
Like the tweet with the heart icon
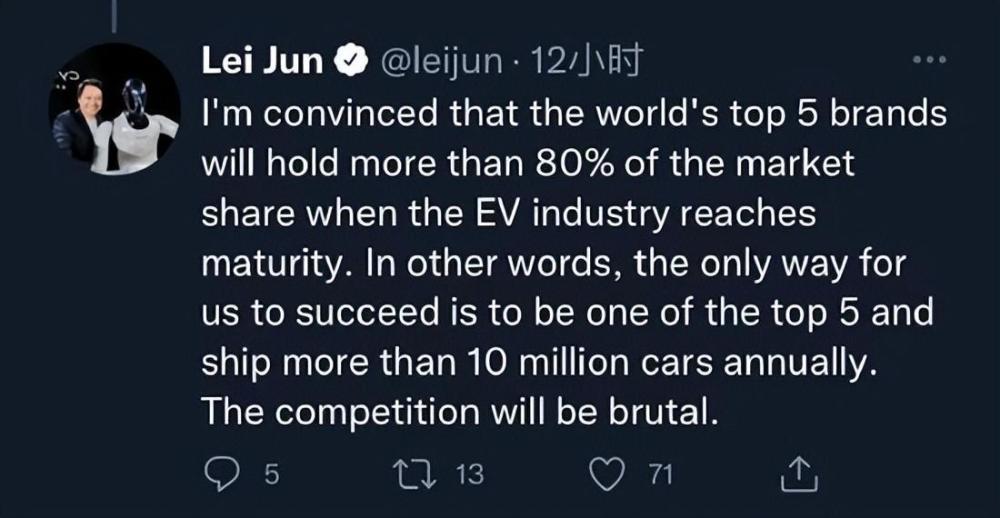click(x=606, y=474)
